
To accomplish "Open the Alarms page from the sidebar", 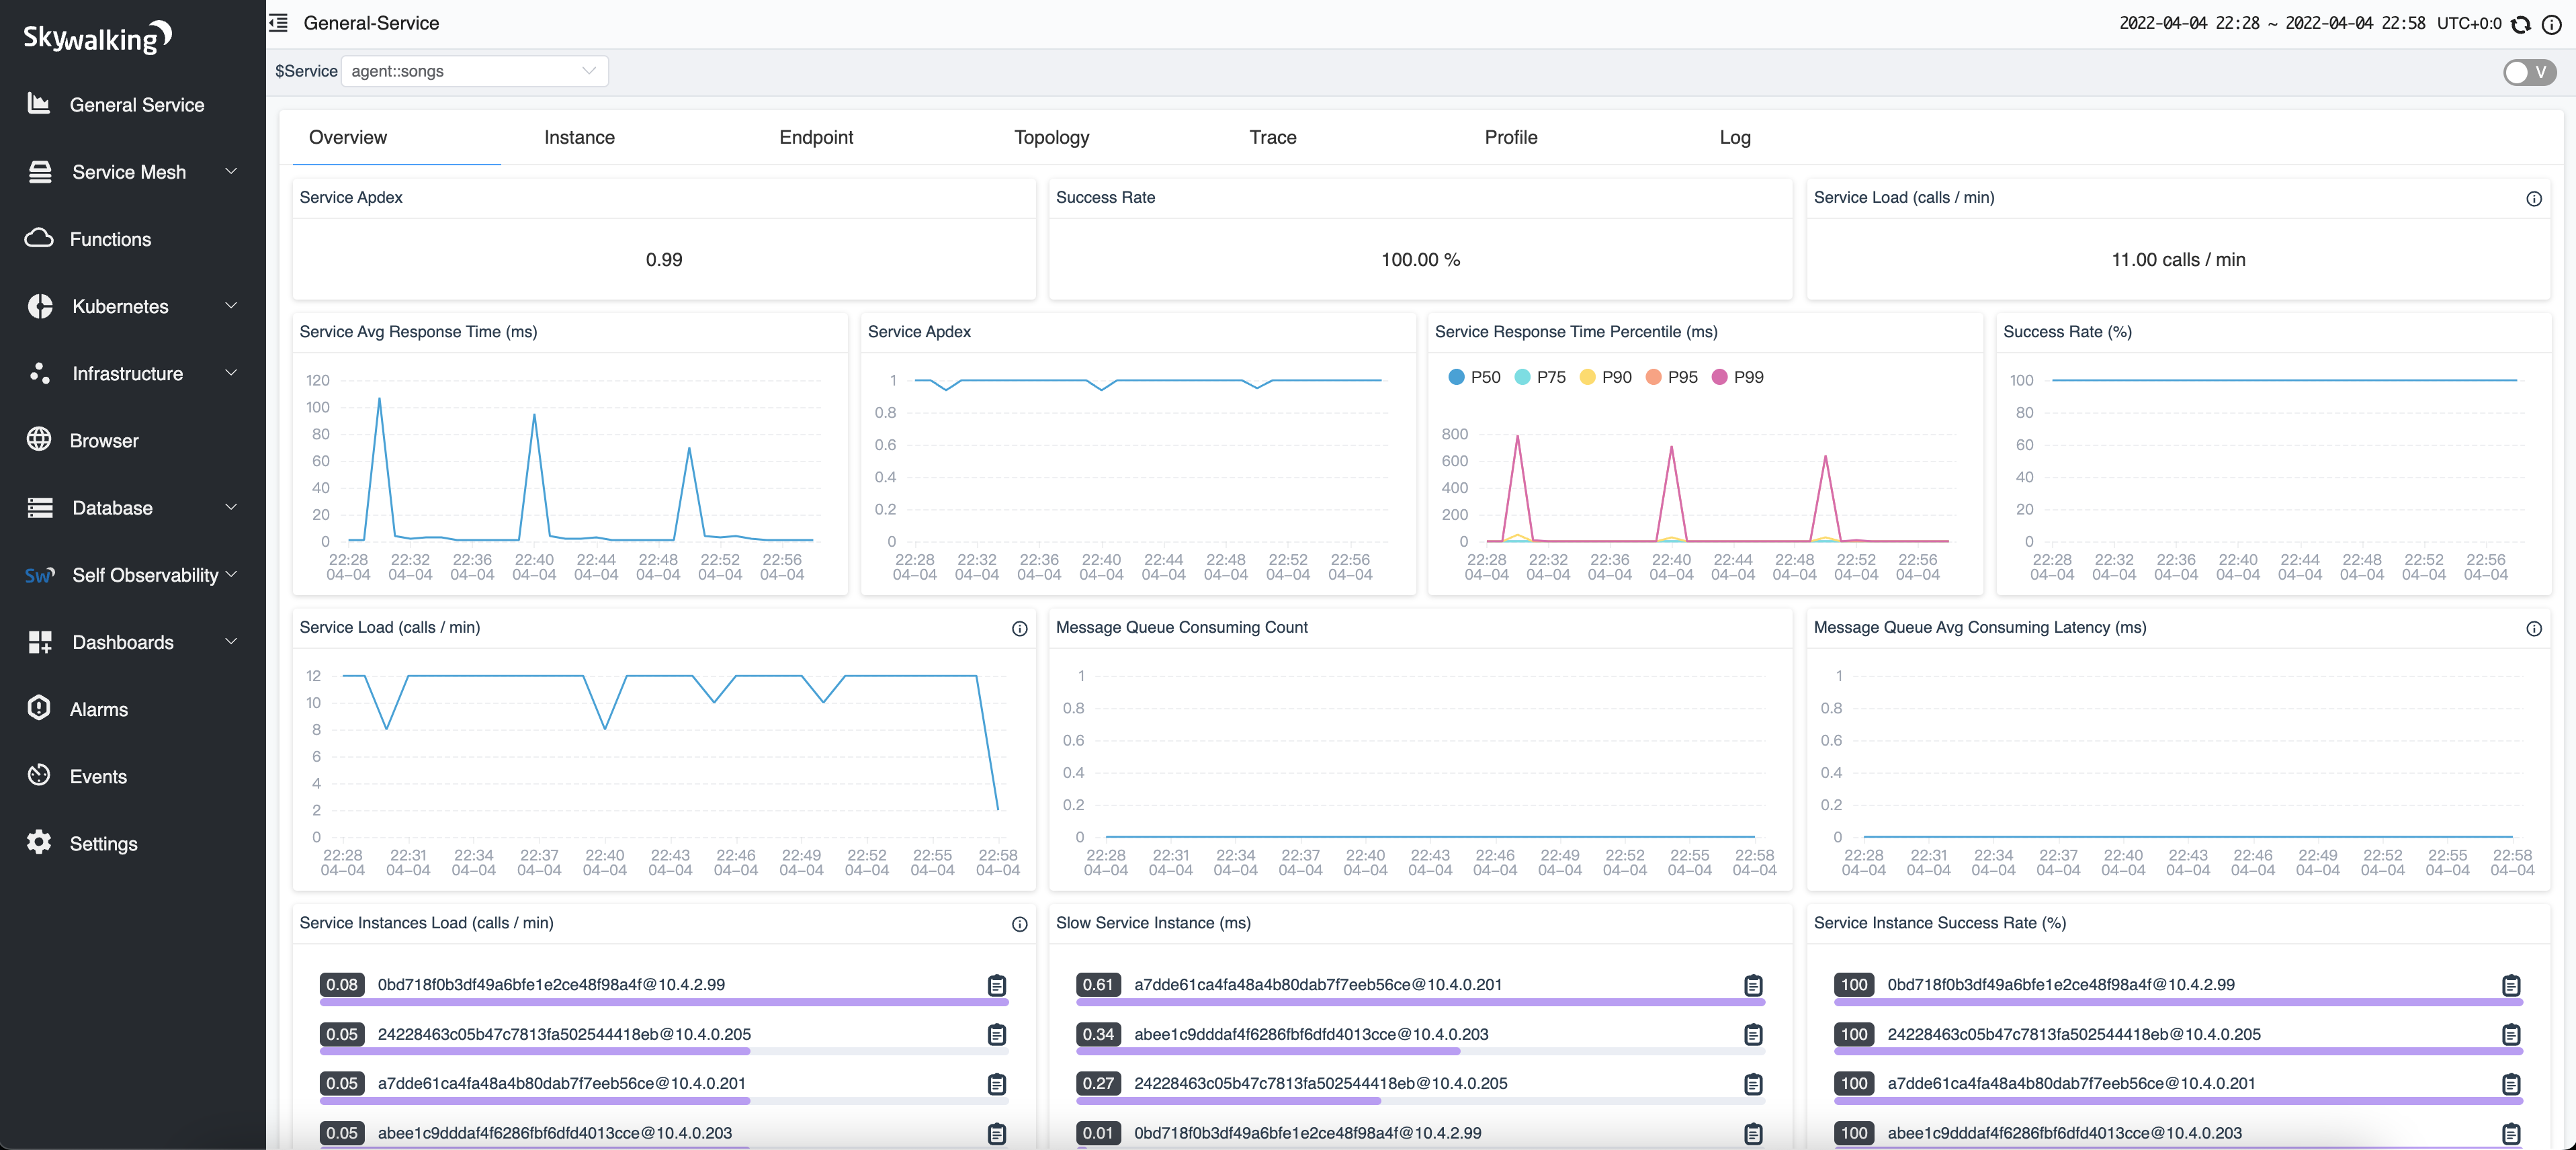I will point(98,709).
